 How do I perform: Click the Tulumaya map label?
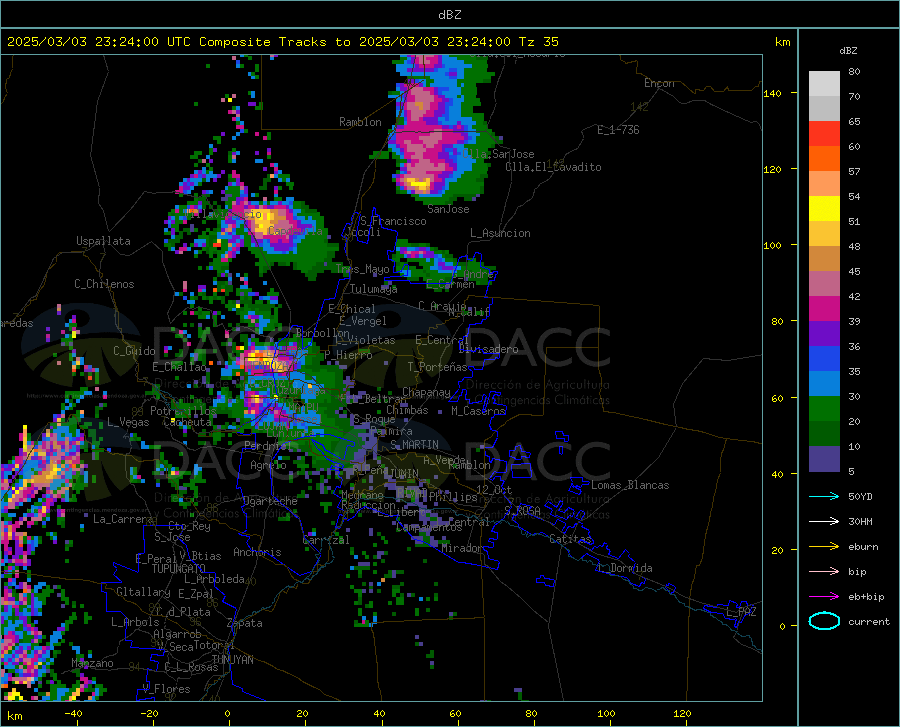click(374, 289)
